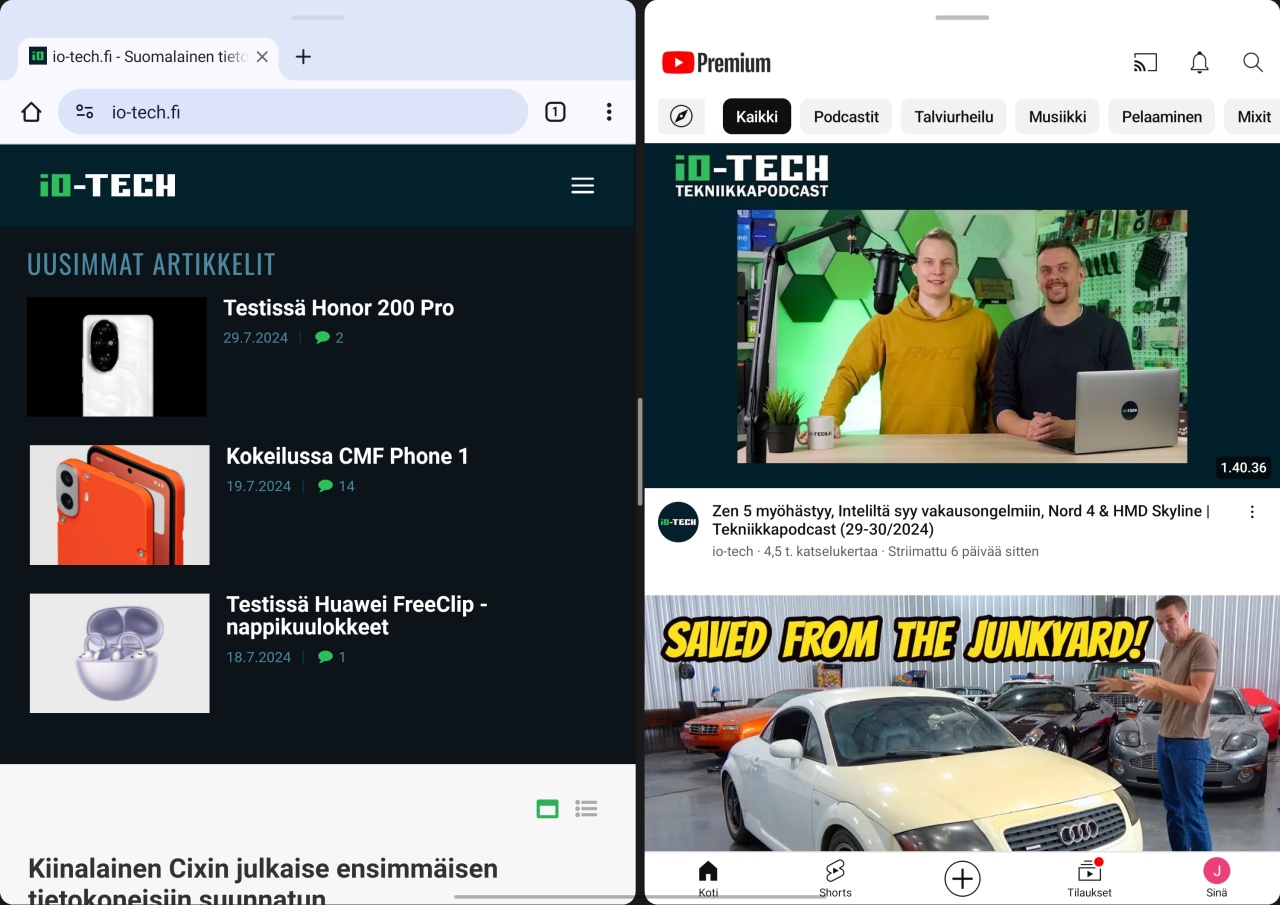This screenshot has height=905, width=1280.
Task: Open Huawei FreeClip earbuds thumbnail
Action: (120, 653)
